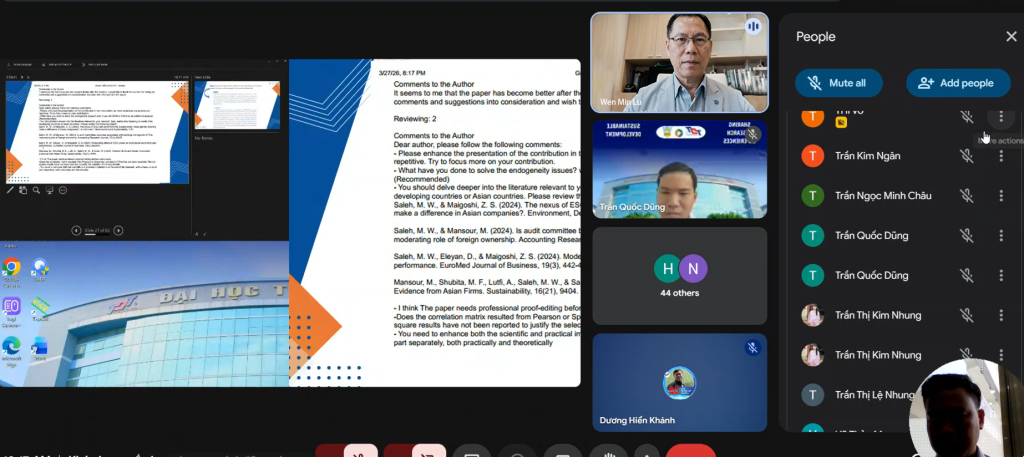This screenshot has height=457, width=1024.
Task: Click Trần Quốc Dũng video tile
Action: 679,169
